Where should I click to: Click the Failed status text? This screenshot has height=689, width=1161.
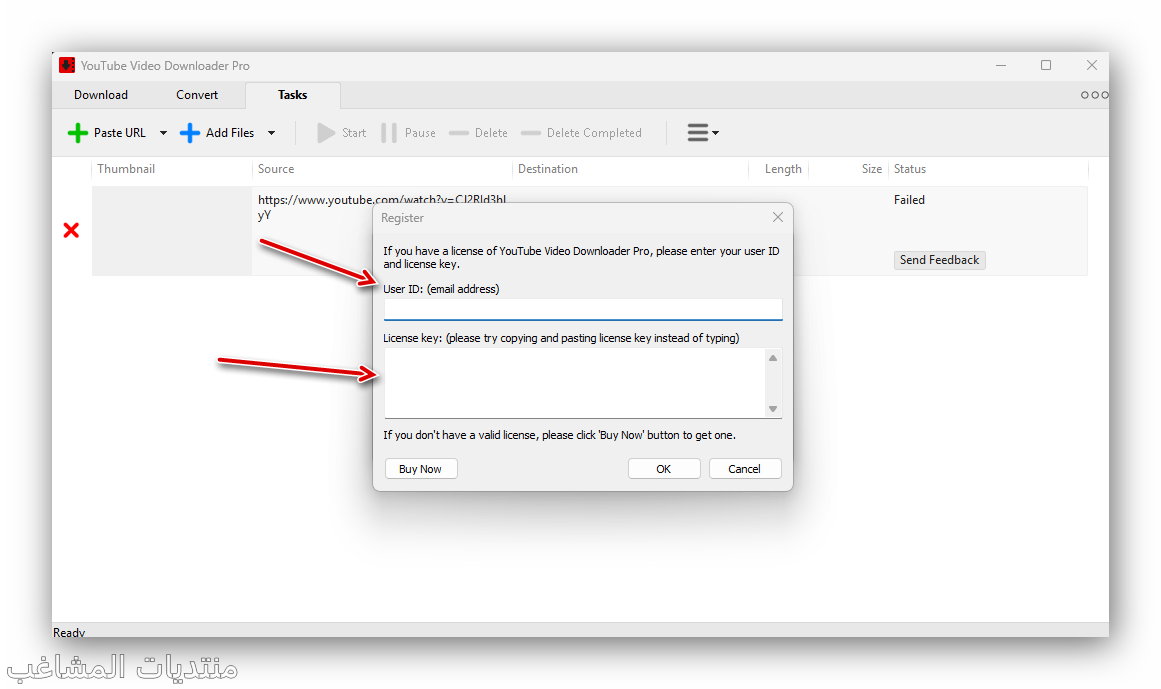pyautogui.click(x=909, y=200)
